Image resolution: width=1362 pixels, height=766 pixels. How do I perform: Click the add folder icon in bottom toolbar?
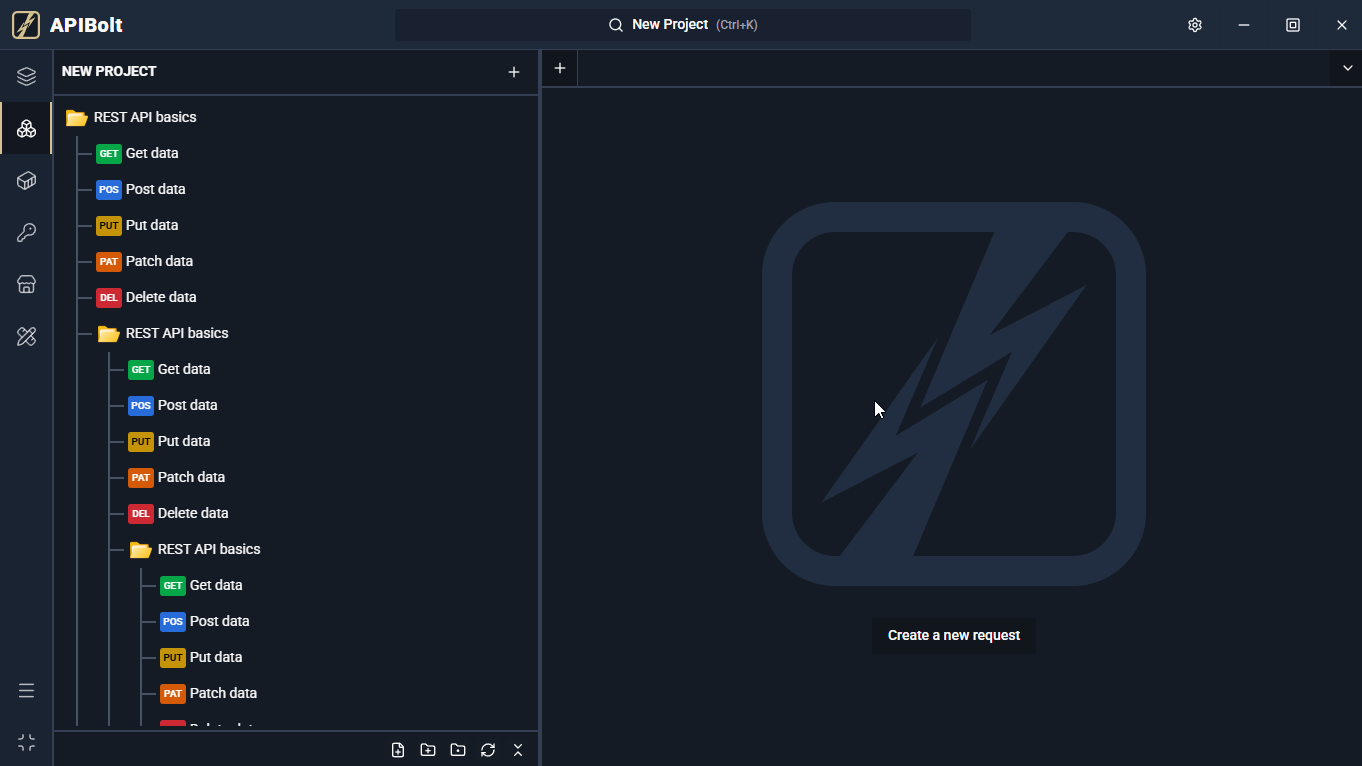428,750
